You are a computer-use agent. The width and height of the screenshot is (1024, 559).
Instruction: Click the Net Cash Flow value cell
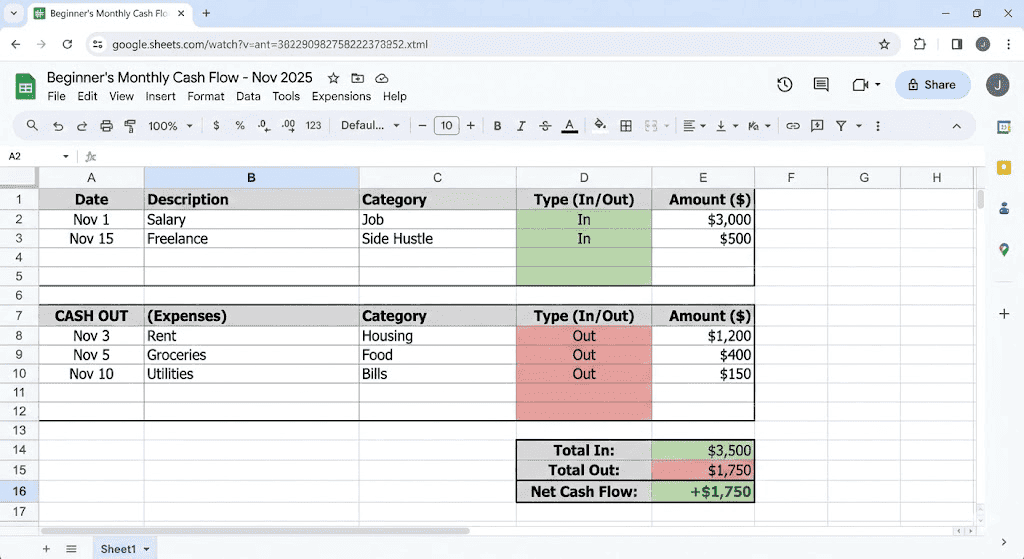coord(703,492)
